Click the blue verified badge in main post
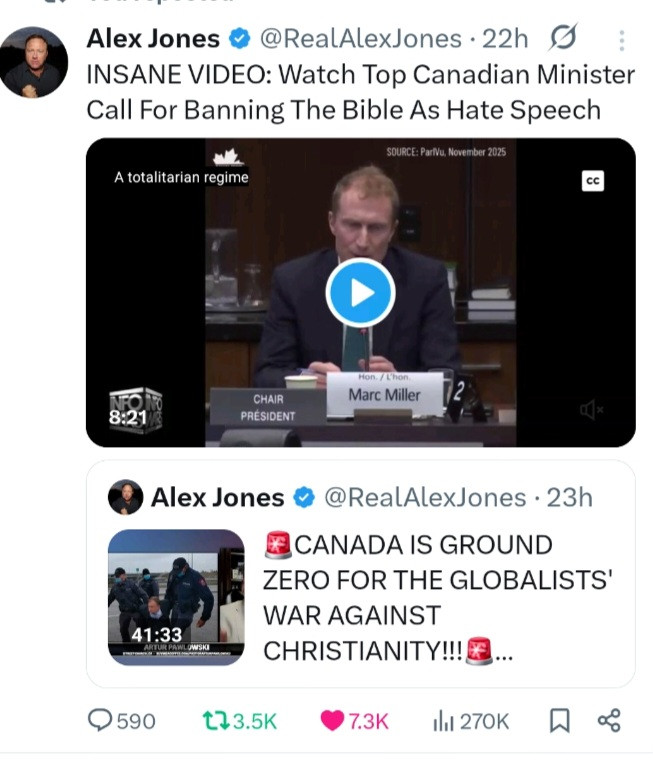The image size is (653, 760). tap(239, 40)
